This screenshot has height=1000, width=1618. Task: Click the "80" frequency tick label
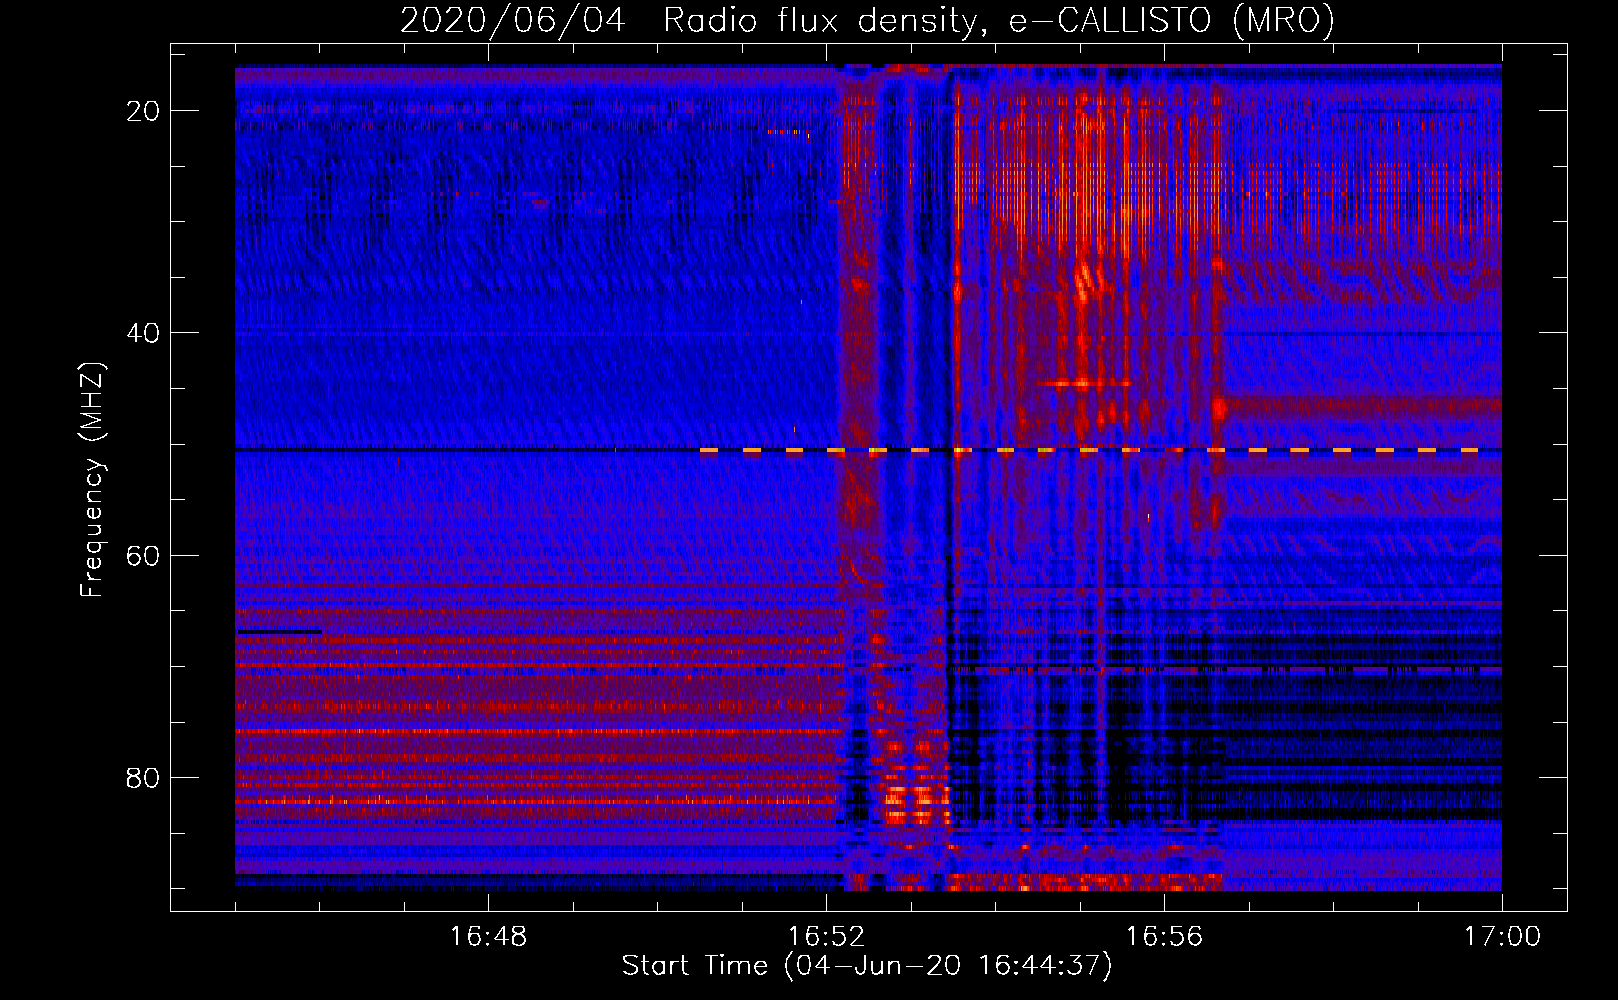[x=143, y=778]
